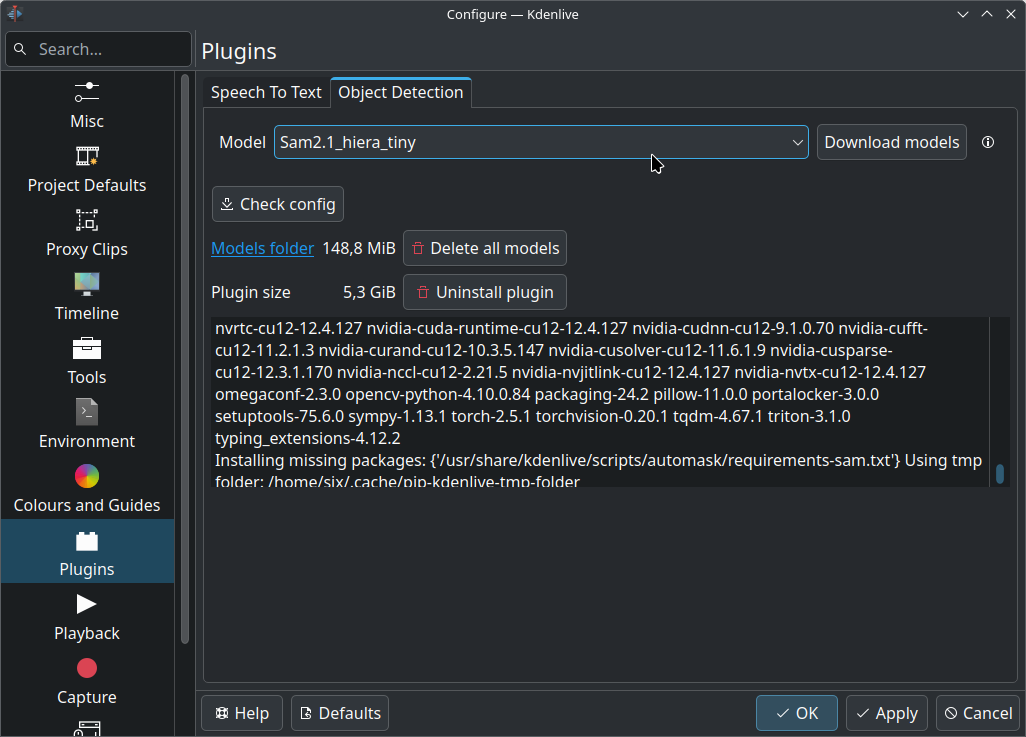Screen dimensions: 1026x737
Task: Open the Tools toolbox category
Action: [x=87, y=361]
